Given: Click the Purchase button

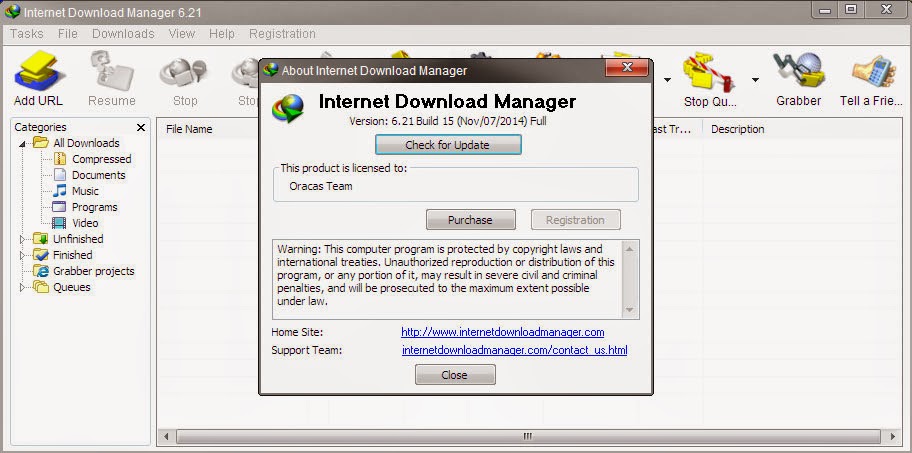Looking at the screenshot, I should [x=471, y=220].
